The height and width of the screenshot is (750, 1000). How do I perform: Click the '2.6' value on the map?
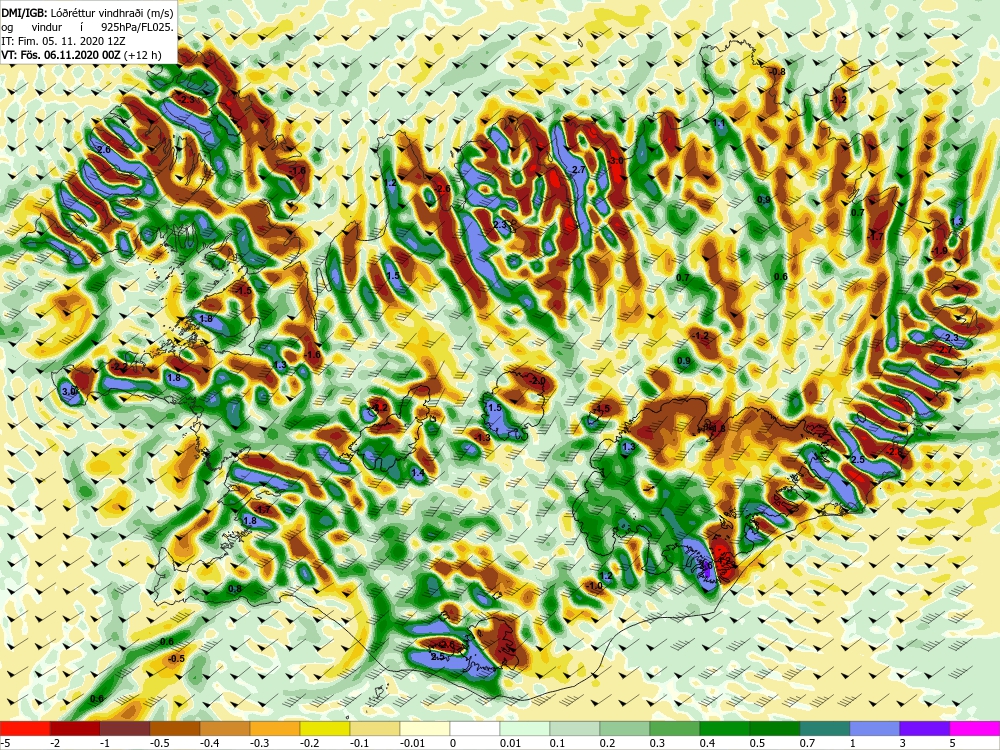tap(104, 149)
